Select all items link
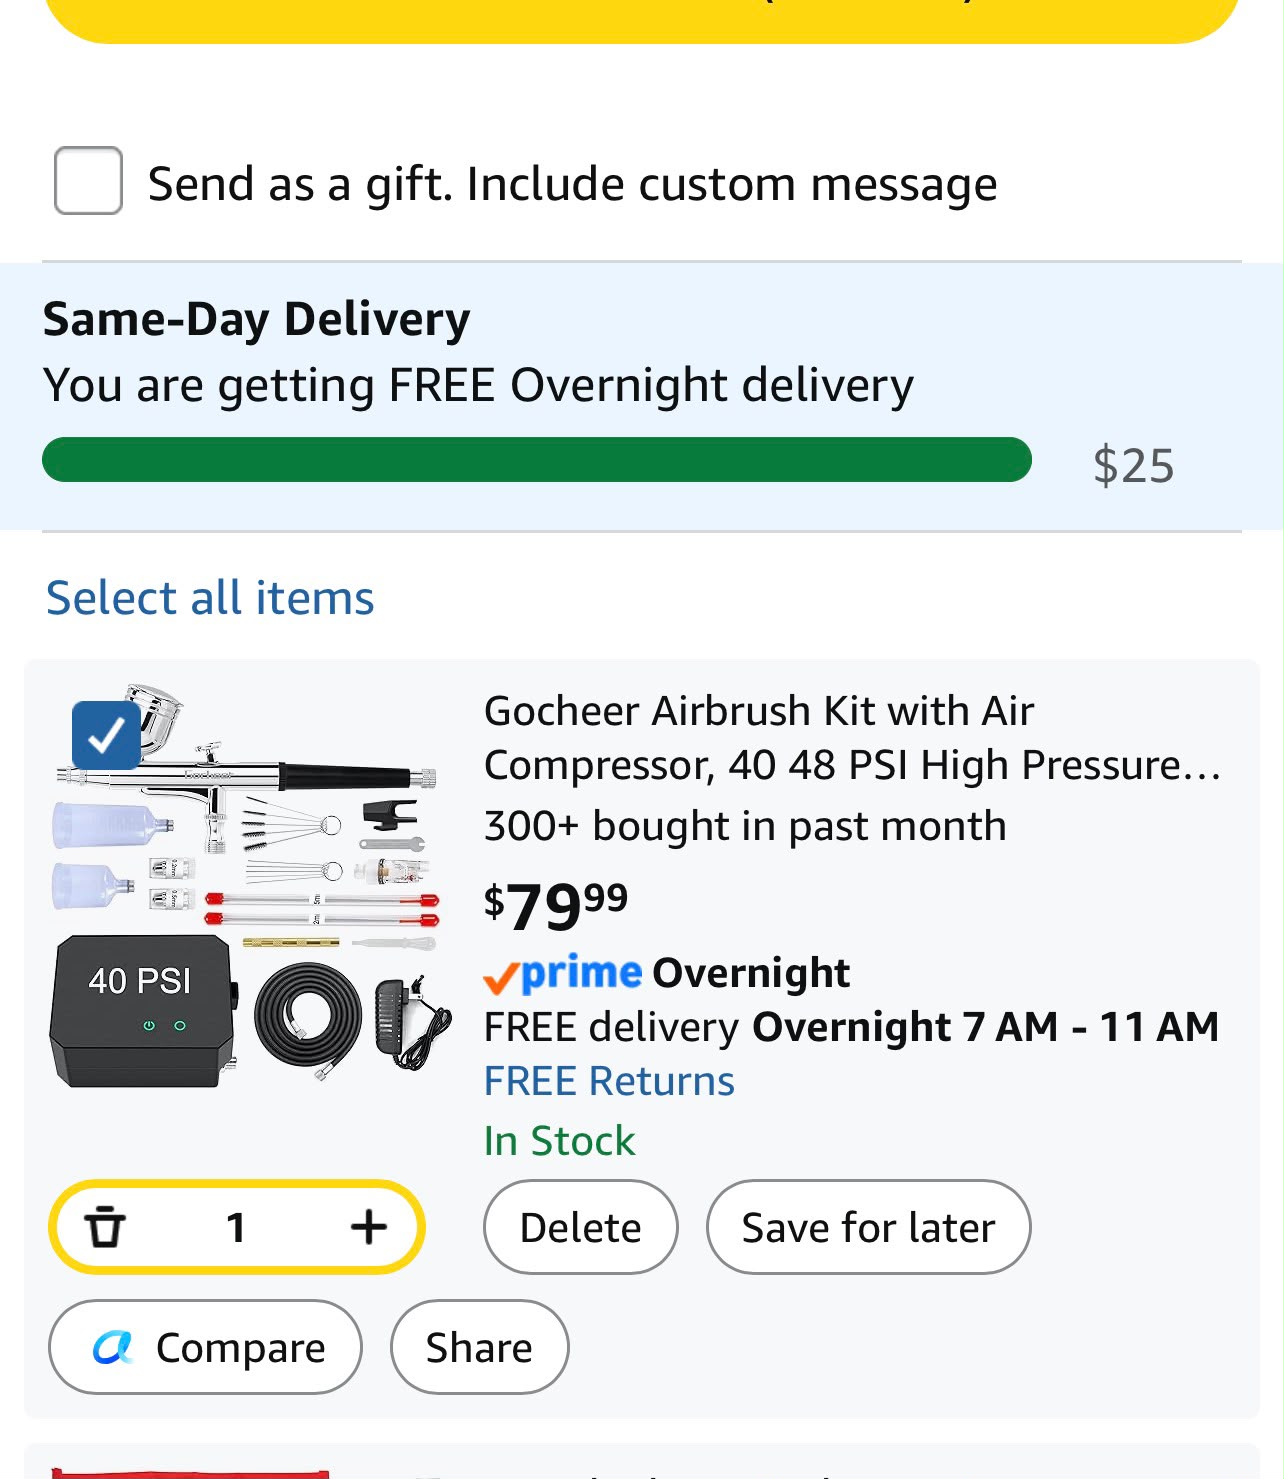The height and width of the screenshot is (1479, 1284). click(210, 598)
